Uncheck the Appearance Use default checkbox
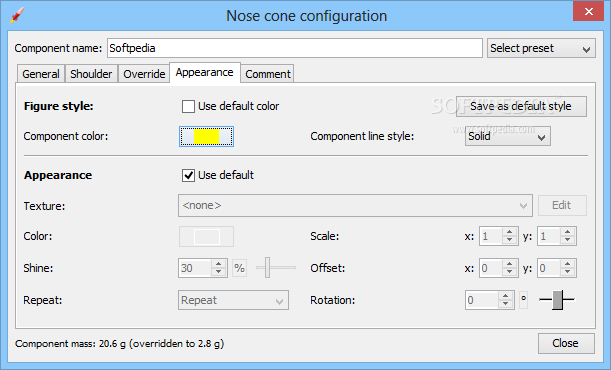The image size is (611, 370). click(x=188, y=175)
